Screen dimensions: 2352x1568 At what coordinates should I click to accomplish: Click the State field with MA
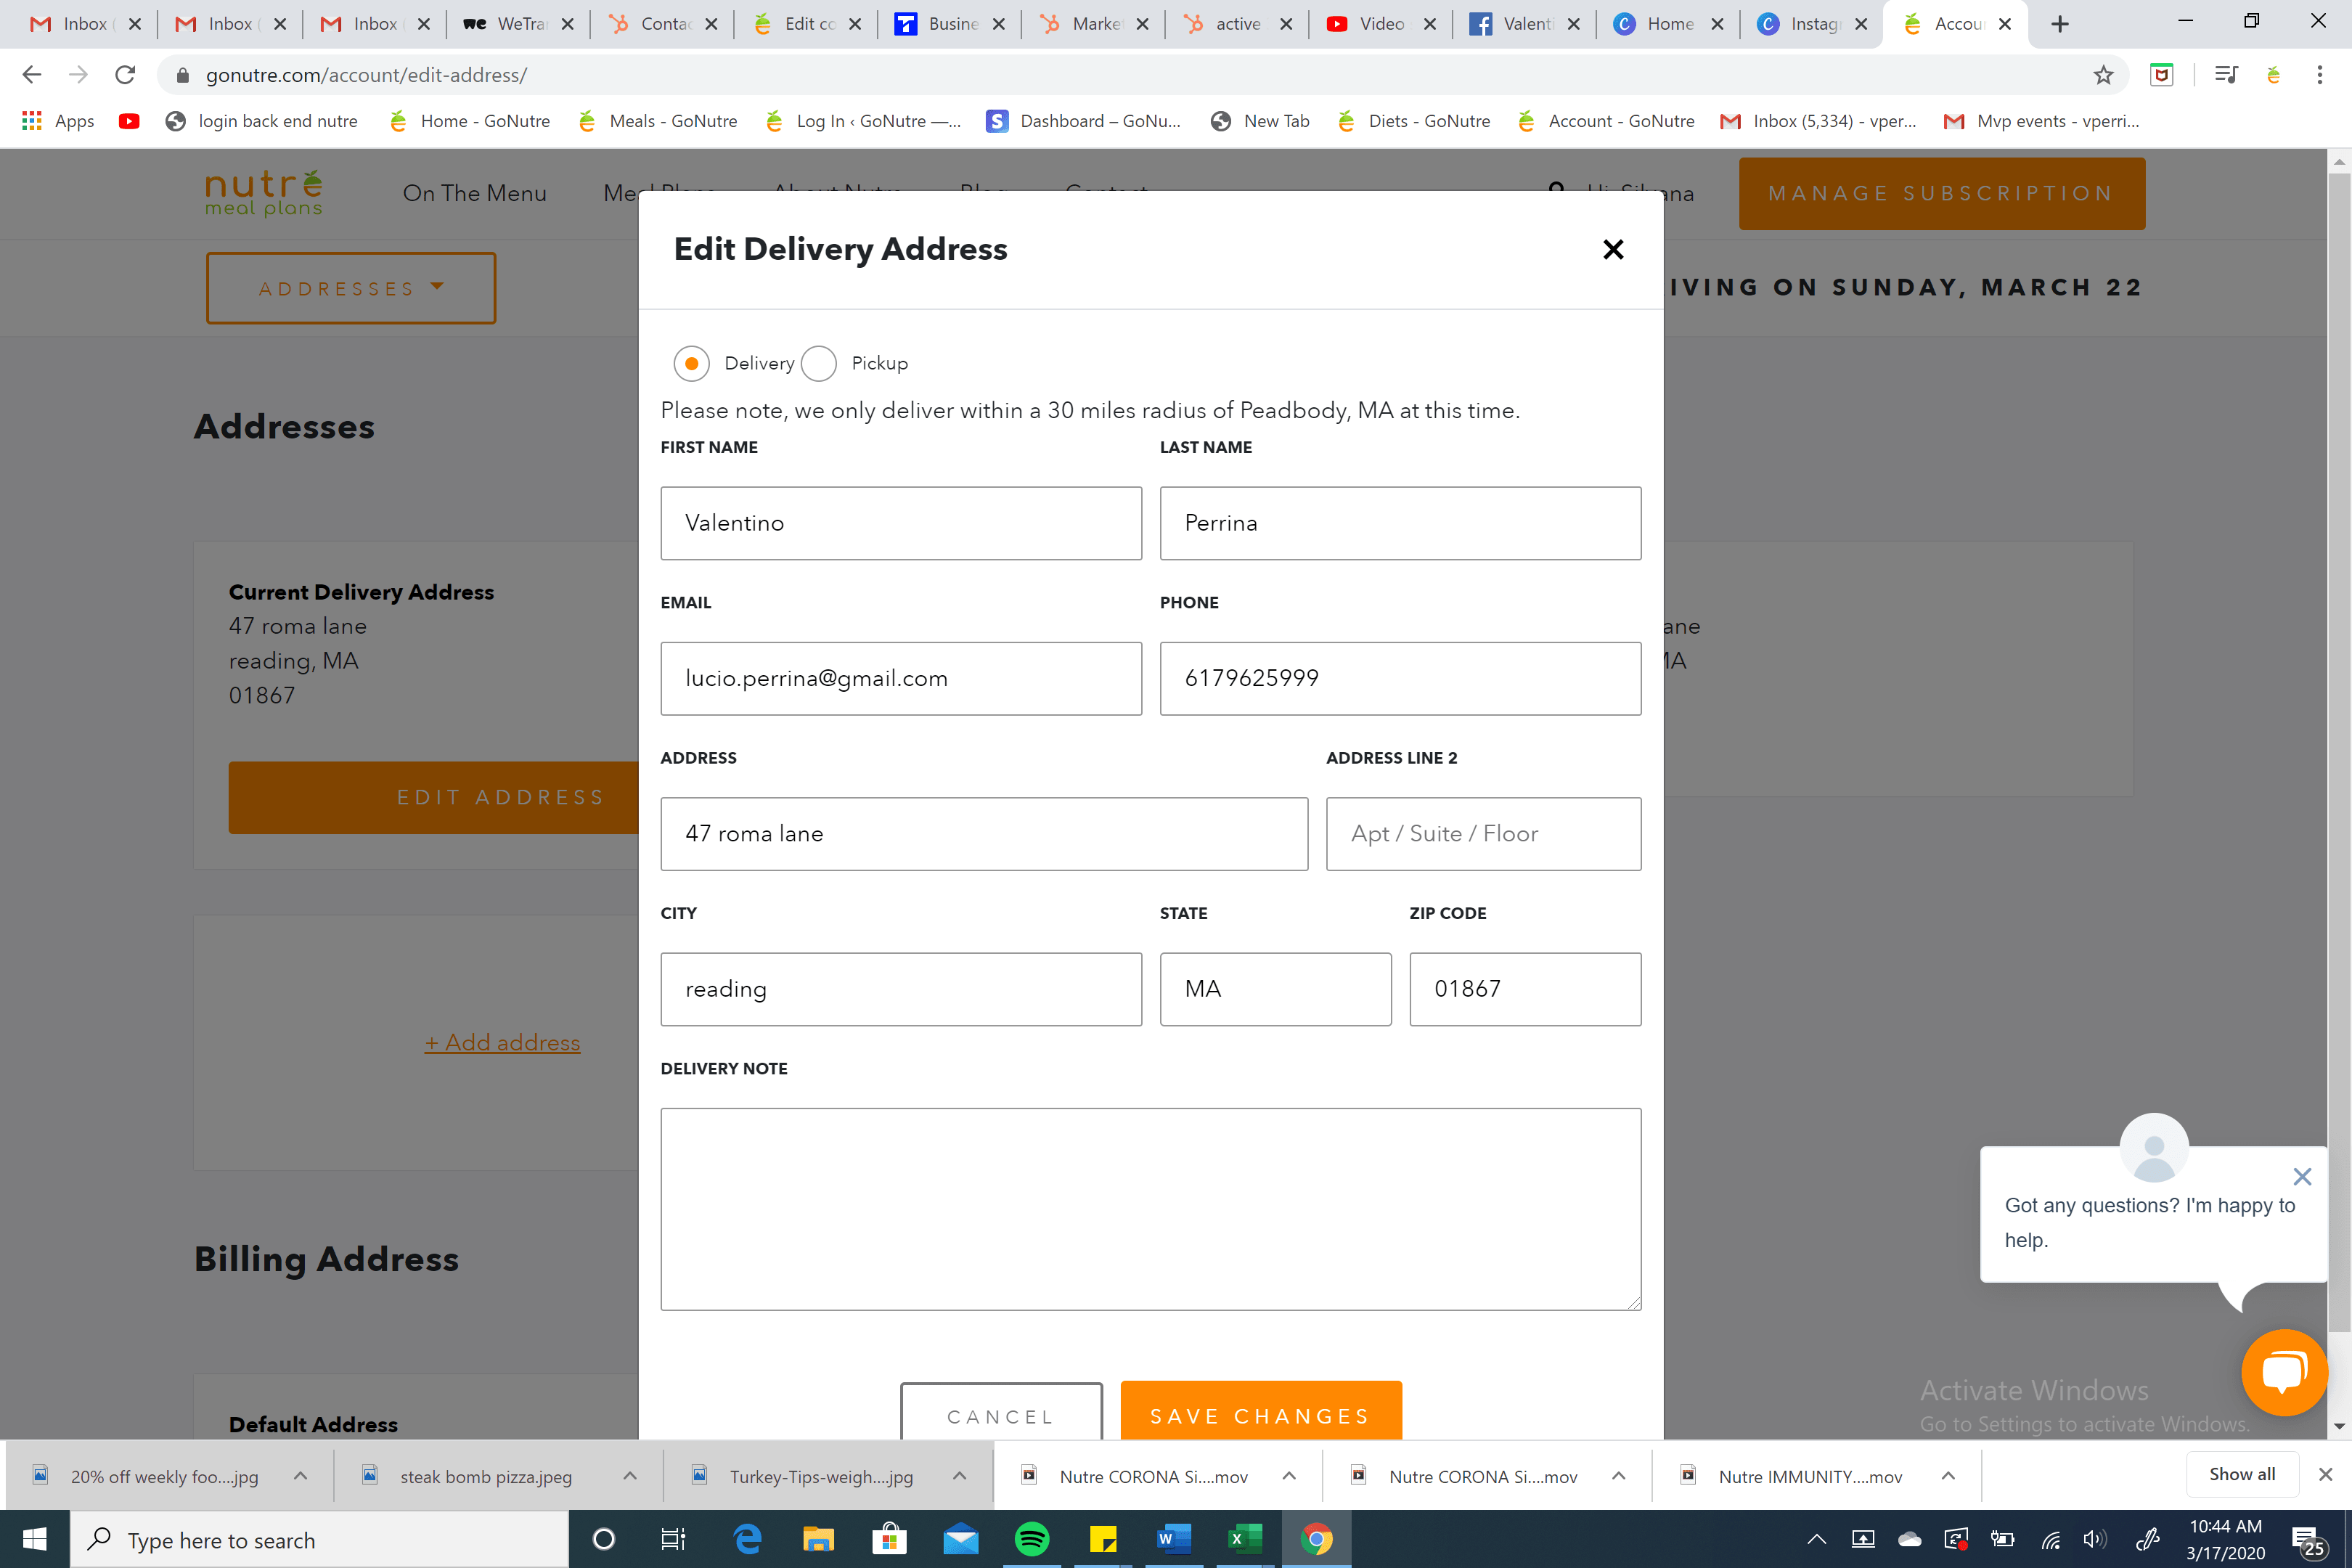coord(1275,989)
